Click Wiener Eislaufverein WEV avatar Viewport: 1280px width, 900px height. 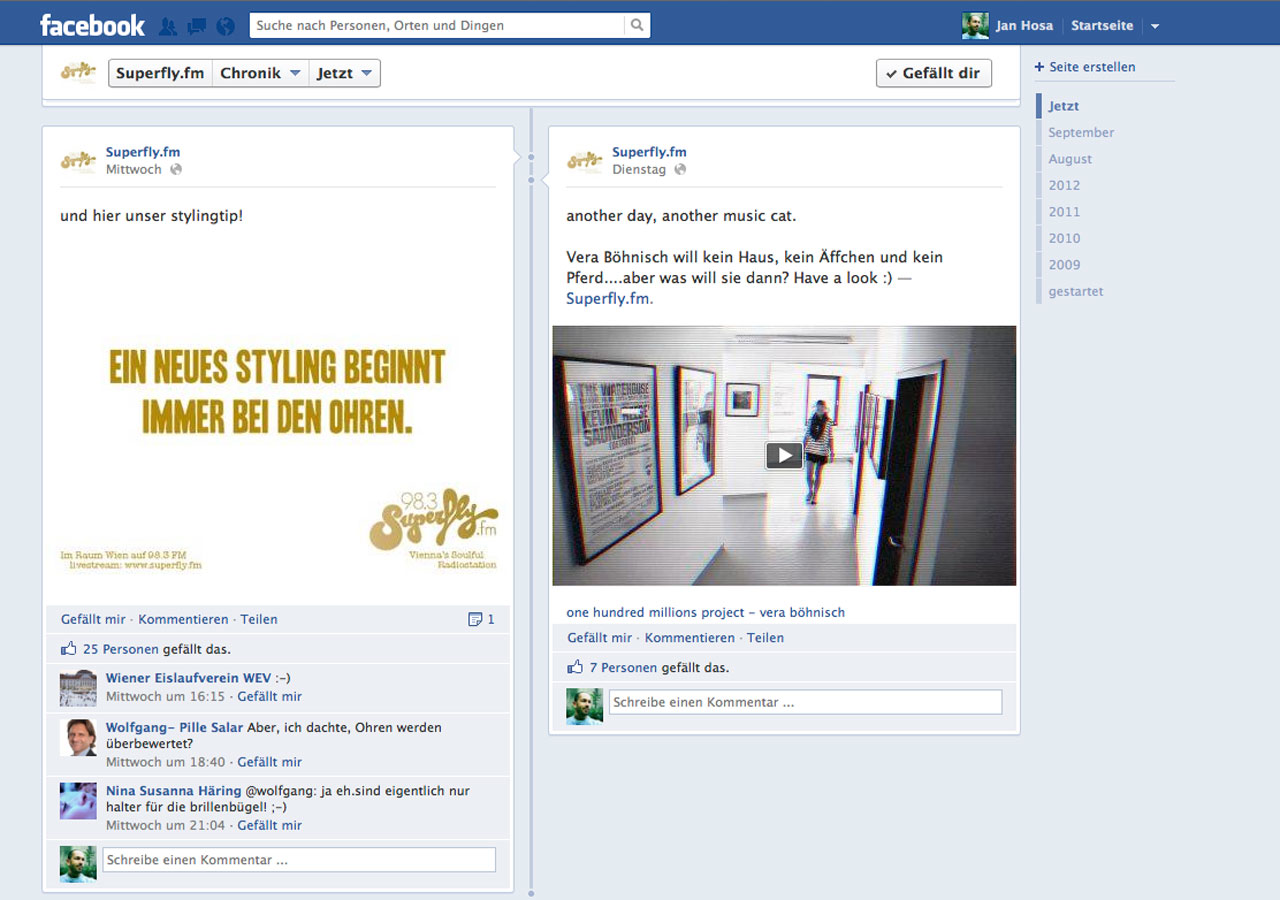[x=78, y=688]
